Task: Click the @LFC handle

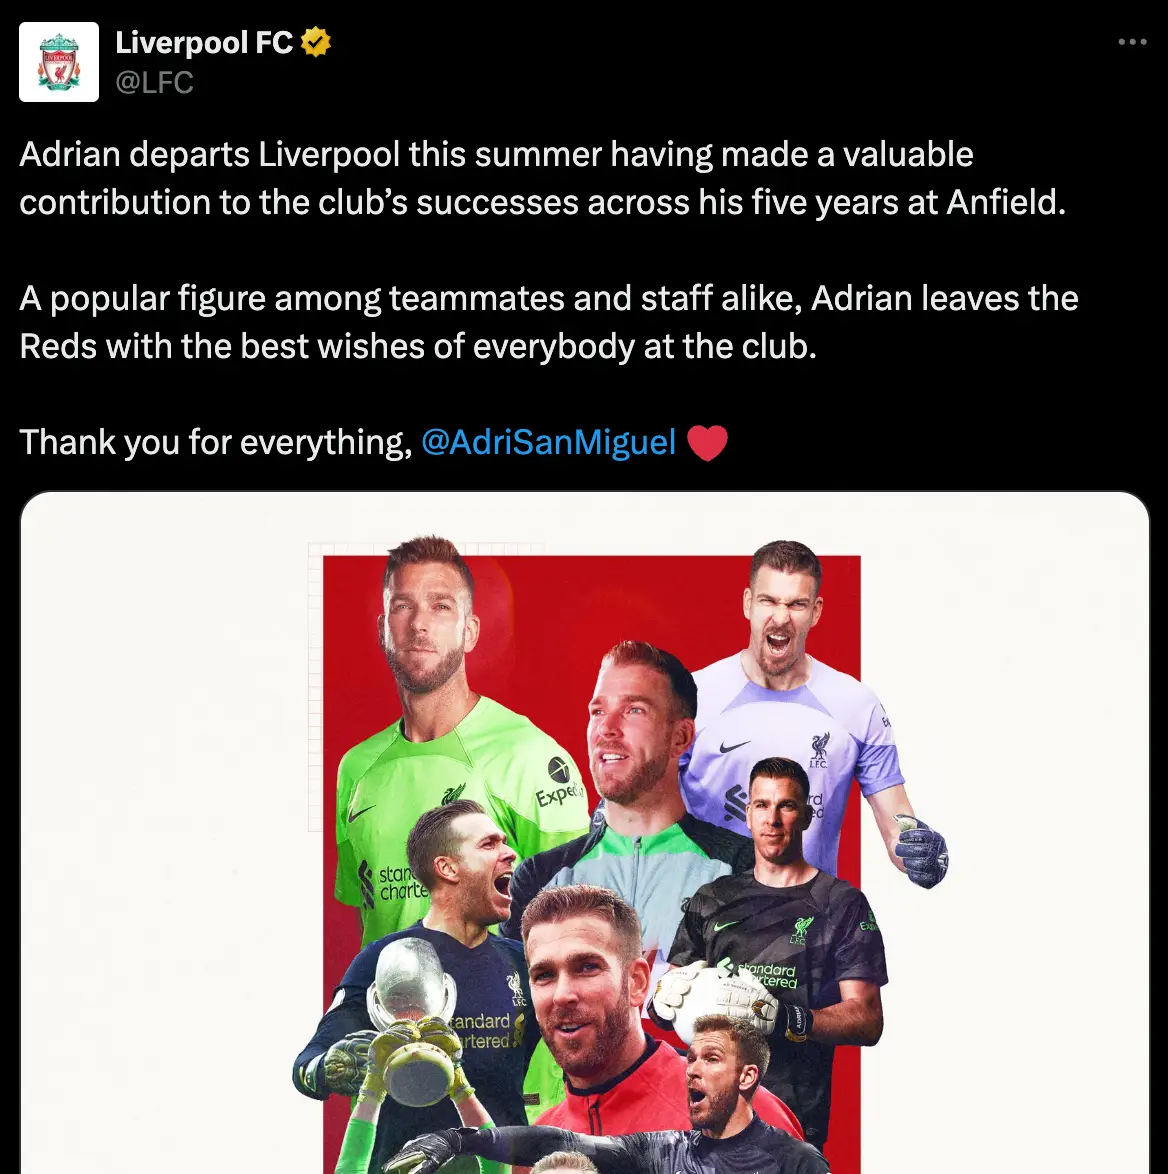Action: [154, 82]
